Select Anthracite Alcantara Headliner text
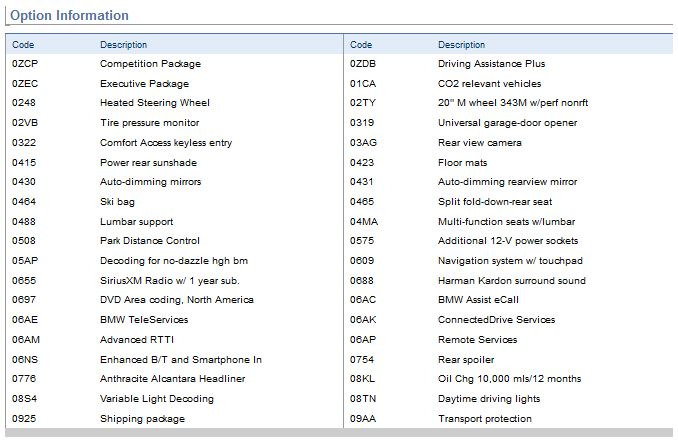 [x=173, y=379]
